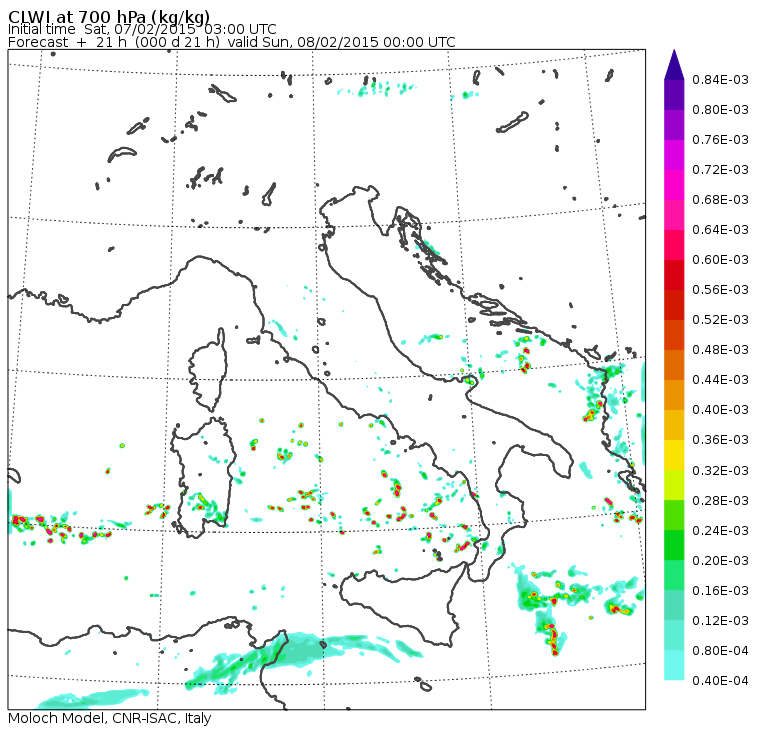760x731 pixels.
Task: Click the island of Sardinia on the map
Action: click(204, 477)
